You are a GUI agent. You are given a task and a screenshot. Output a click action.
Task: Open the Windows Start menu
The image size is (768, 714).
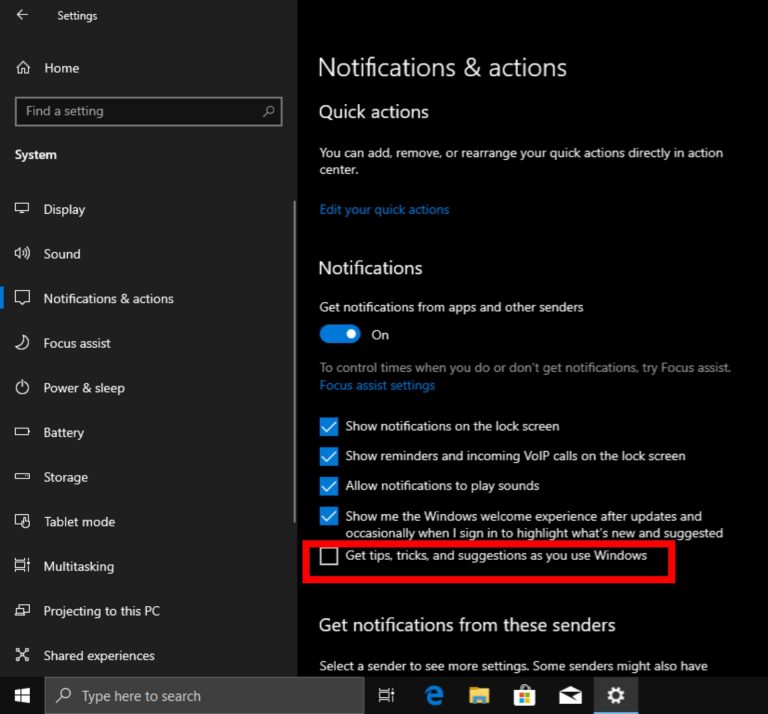click(x=22, y=695)
